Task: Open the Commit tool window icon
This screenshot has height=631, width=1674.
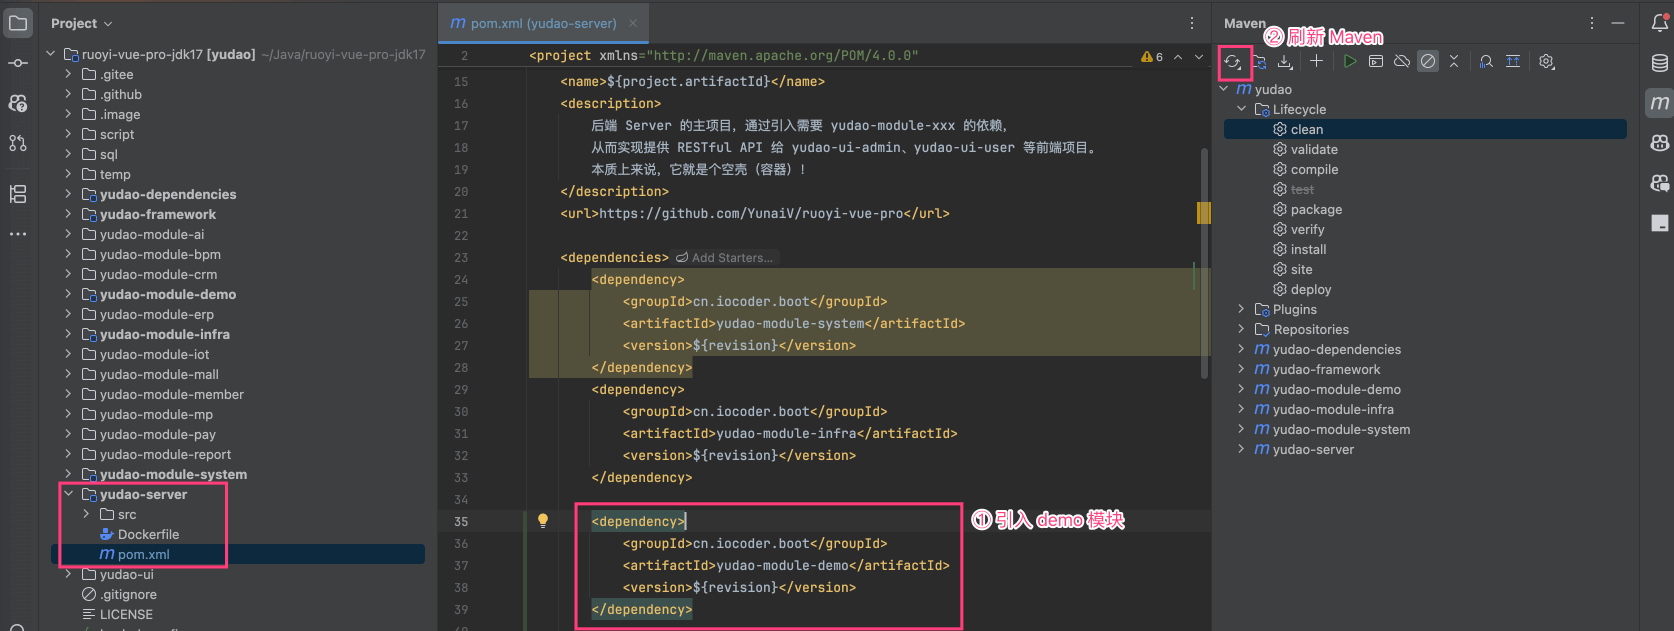Action: (18, 63)
